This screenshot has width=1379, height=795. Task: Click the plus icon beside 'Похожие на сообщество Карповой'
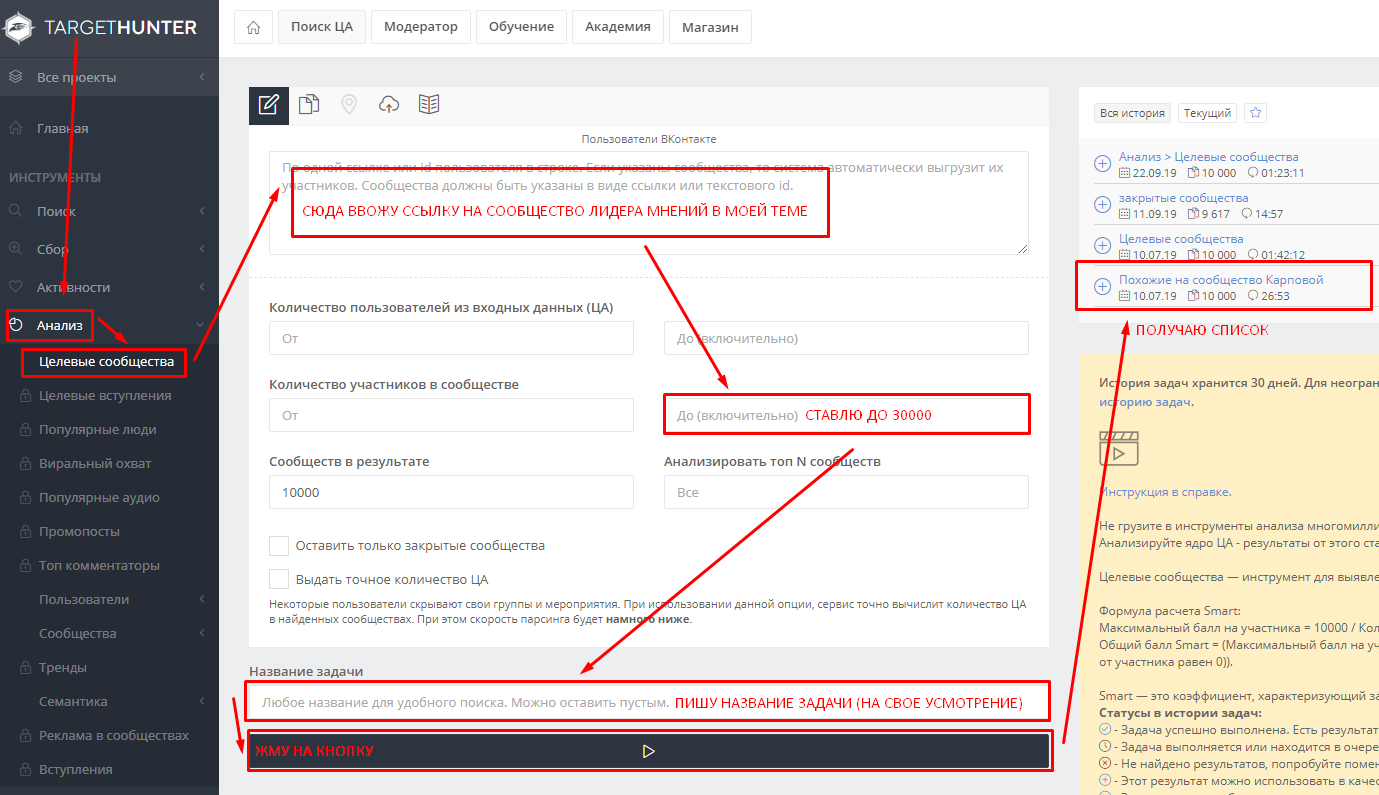[1102, 287]
